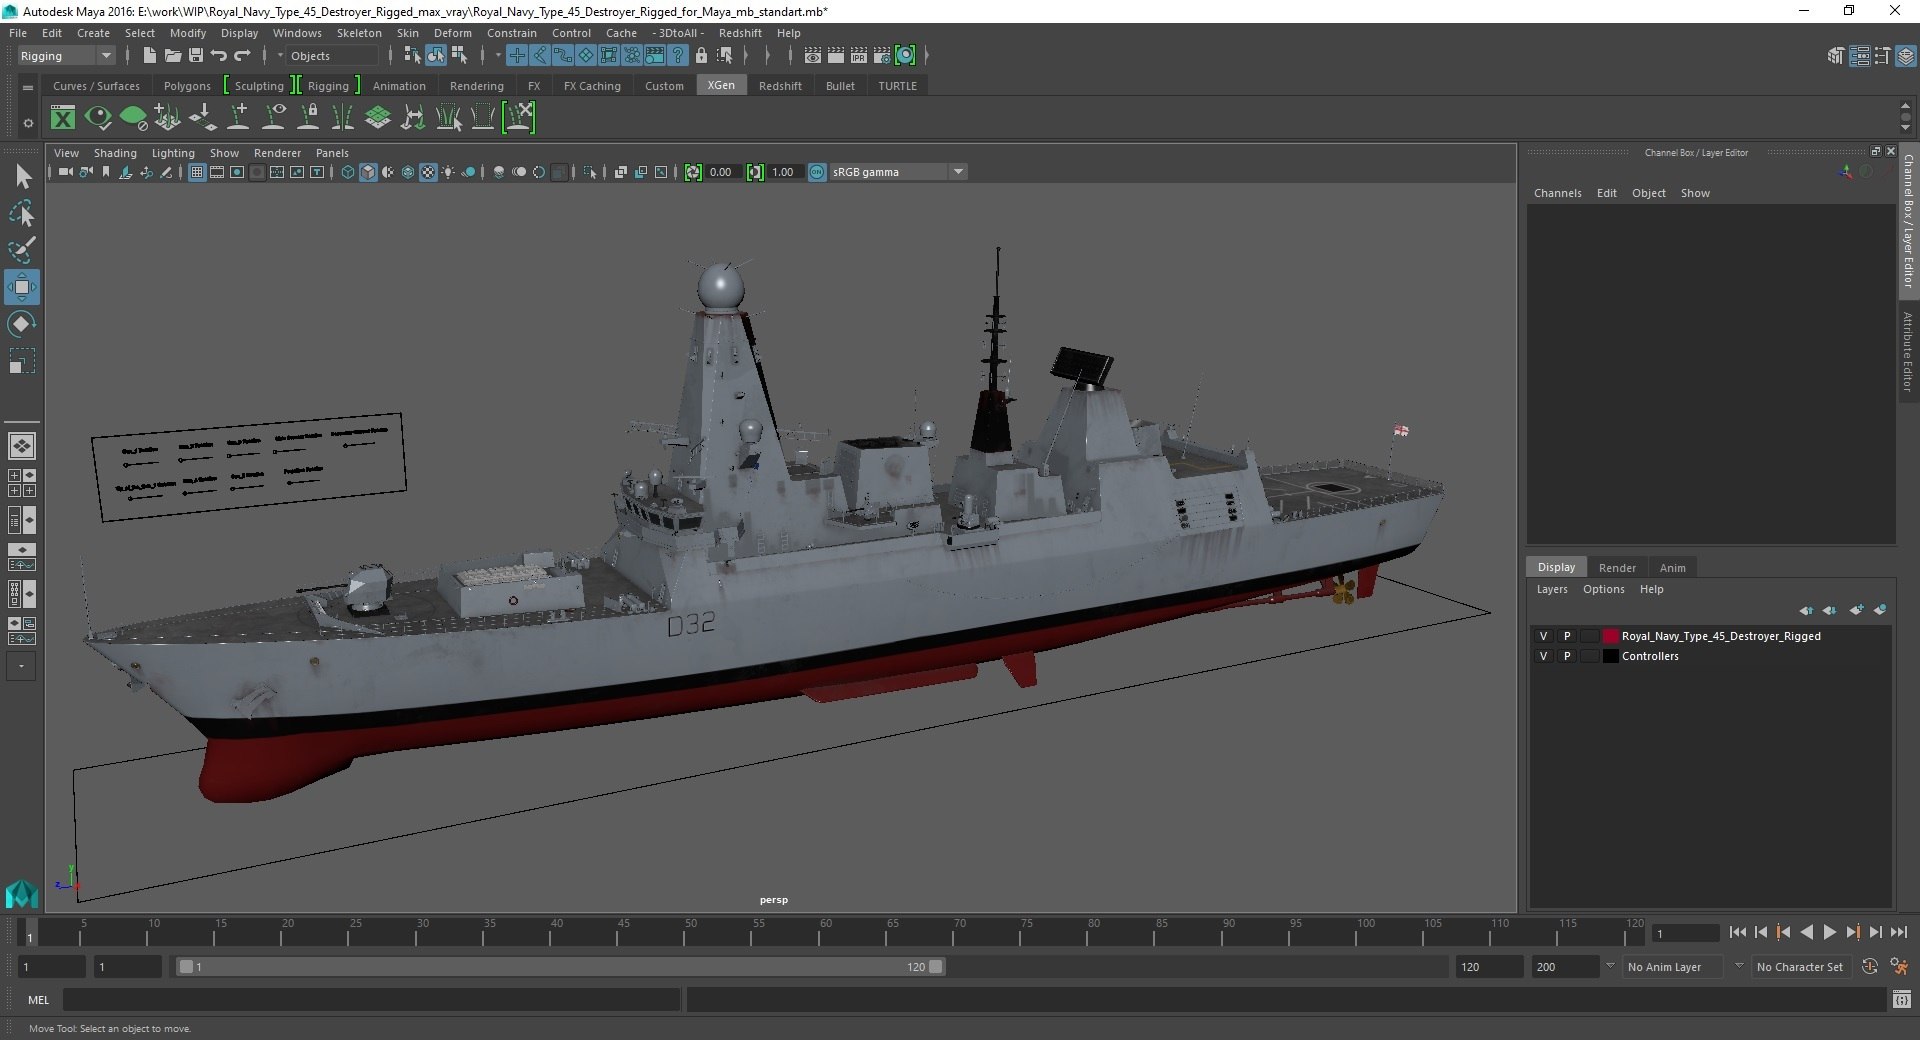Image resolution: width=1920 pixels, height=1040 pixels.
Task: Open the viewport Shading menu
Action: pyautogui.click(x=115, y=153)
